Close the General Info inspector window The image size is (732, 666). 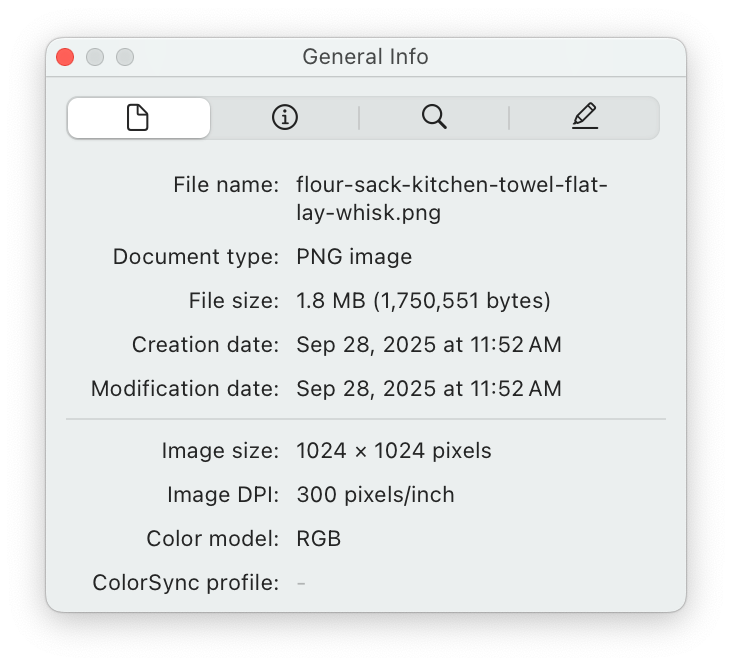[x=65, y=57]
